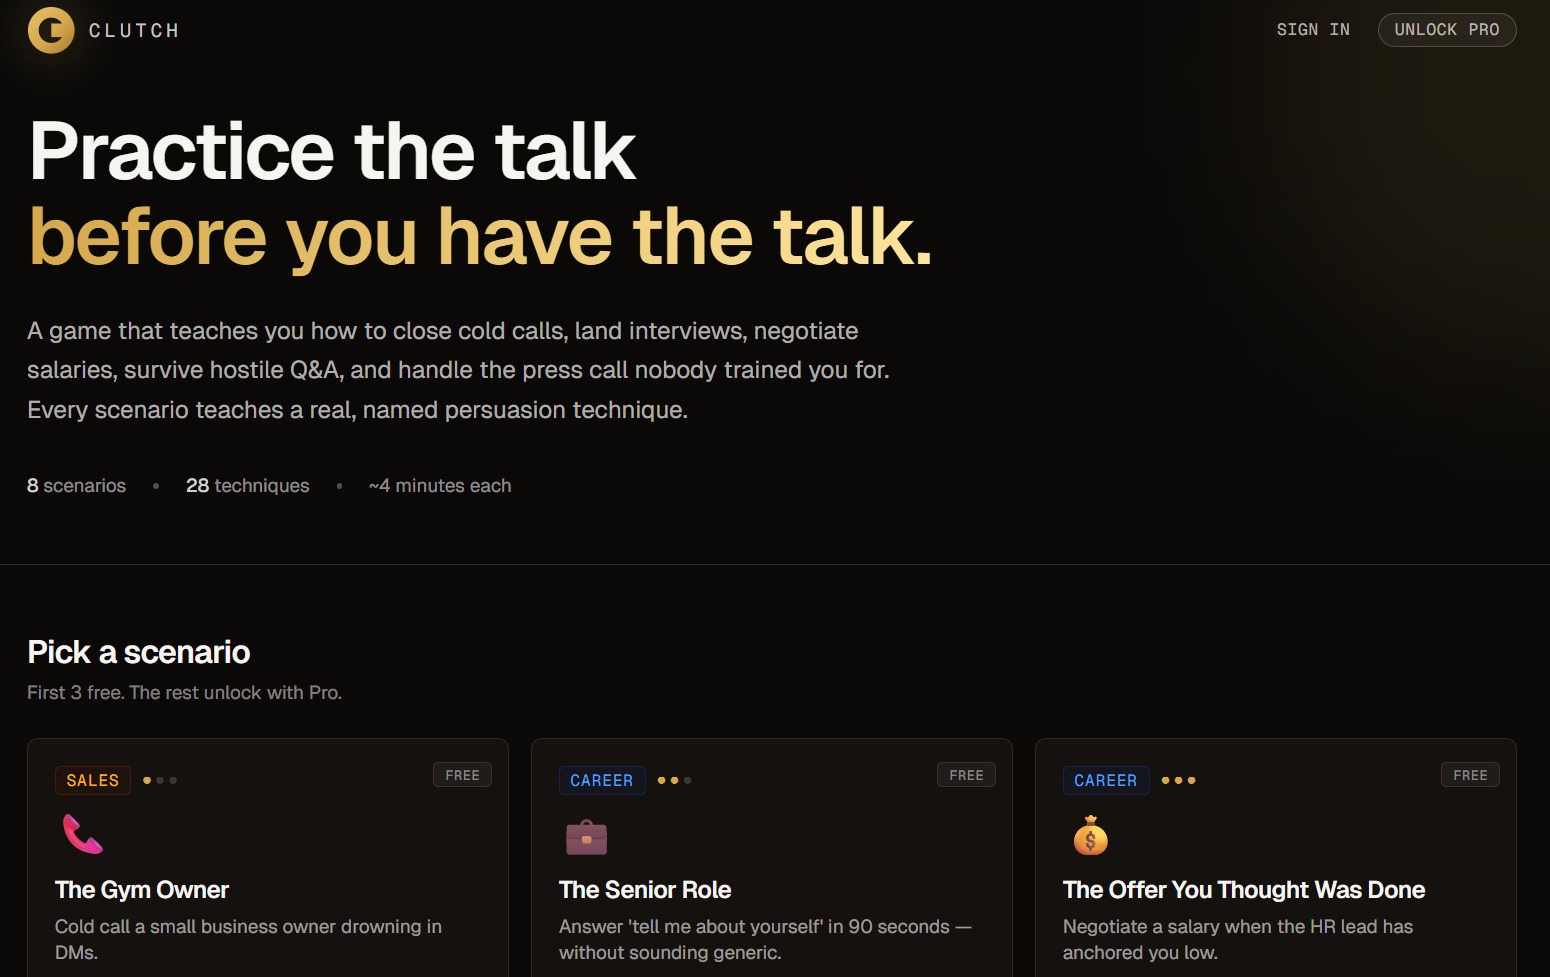Click the '8 scenarios' stat
Screen dimensions: 1550x977
[x=77, y=486]
